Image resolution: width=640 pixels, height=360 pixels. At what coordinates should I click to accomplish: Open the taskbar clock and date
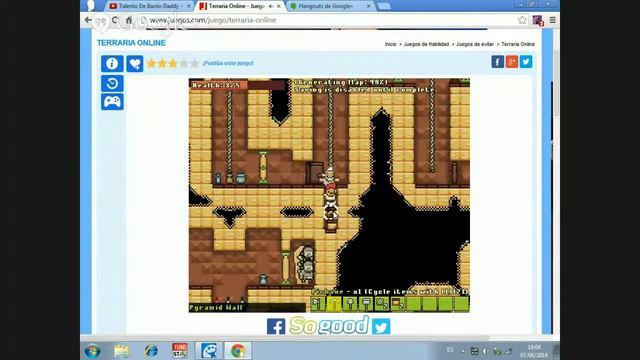(533, 351)
